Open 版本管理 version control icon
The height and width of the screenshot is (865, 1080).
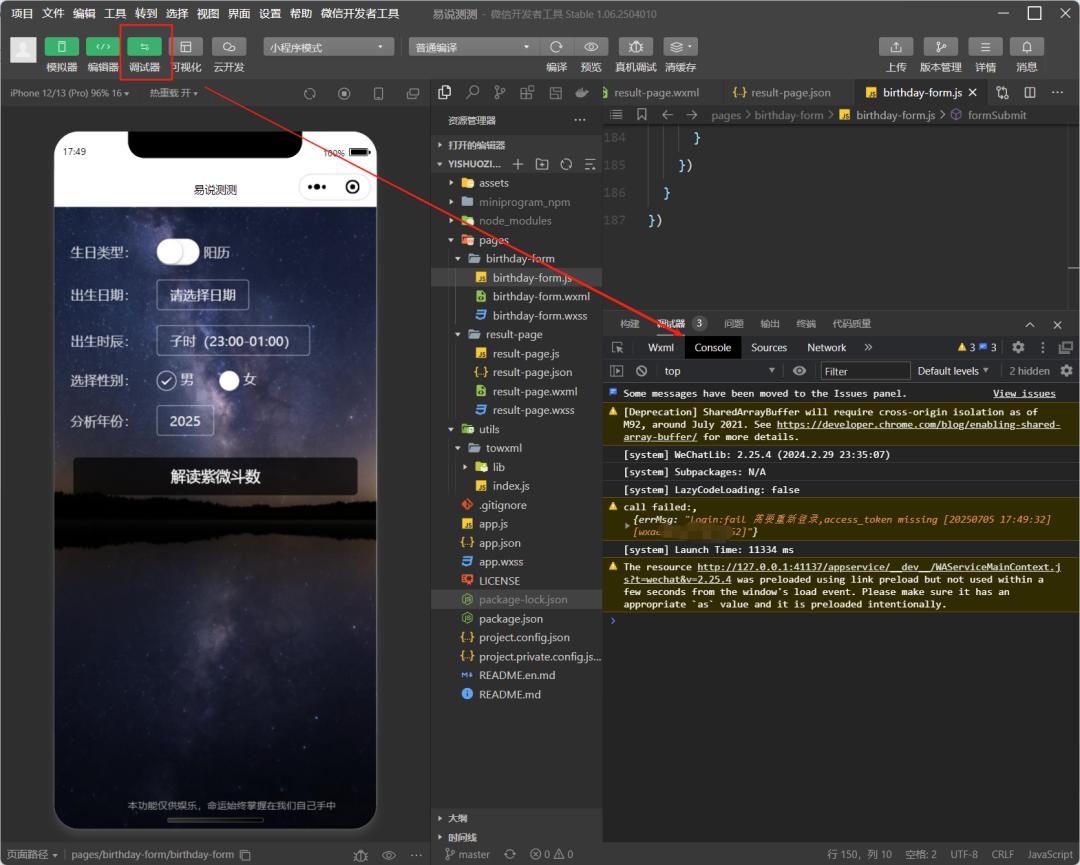(940, 47)
